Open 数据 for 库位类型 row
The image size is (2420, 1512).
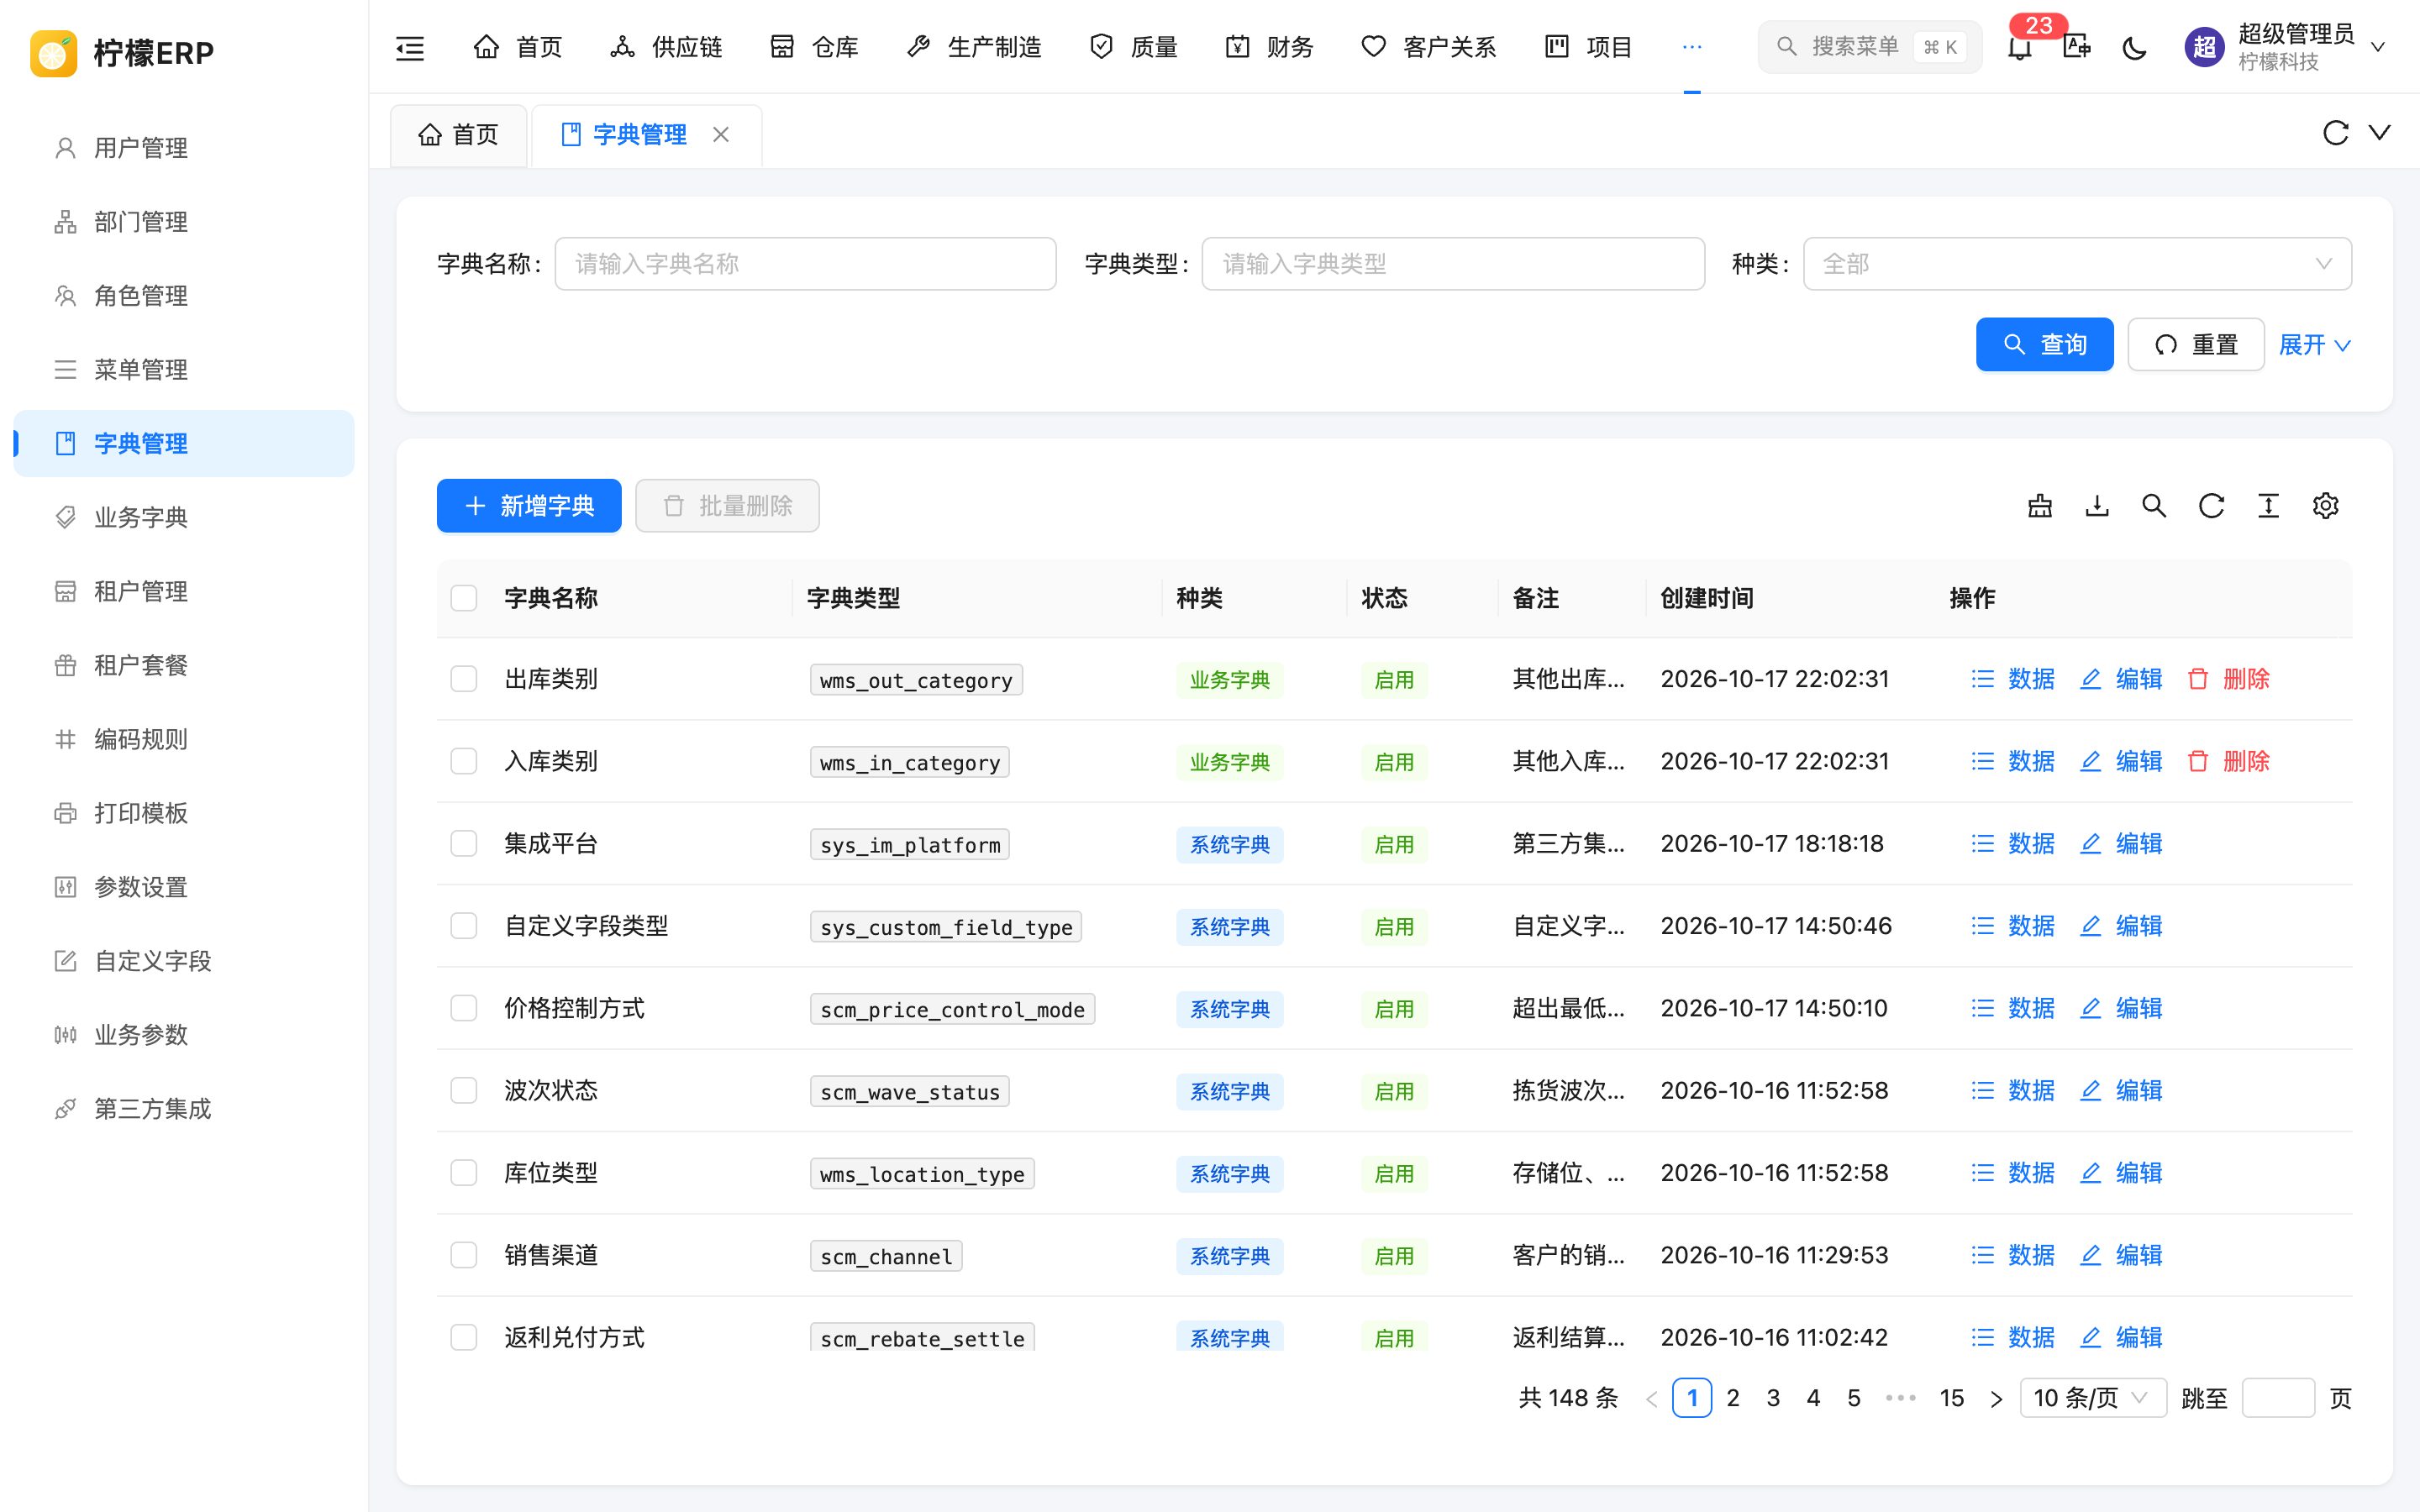pyautogui.click(x=2013, y=1173)
